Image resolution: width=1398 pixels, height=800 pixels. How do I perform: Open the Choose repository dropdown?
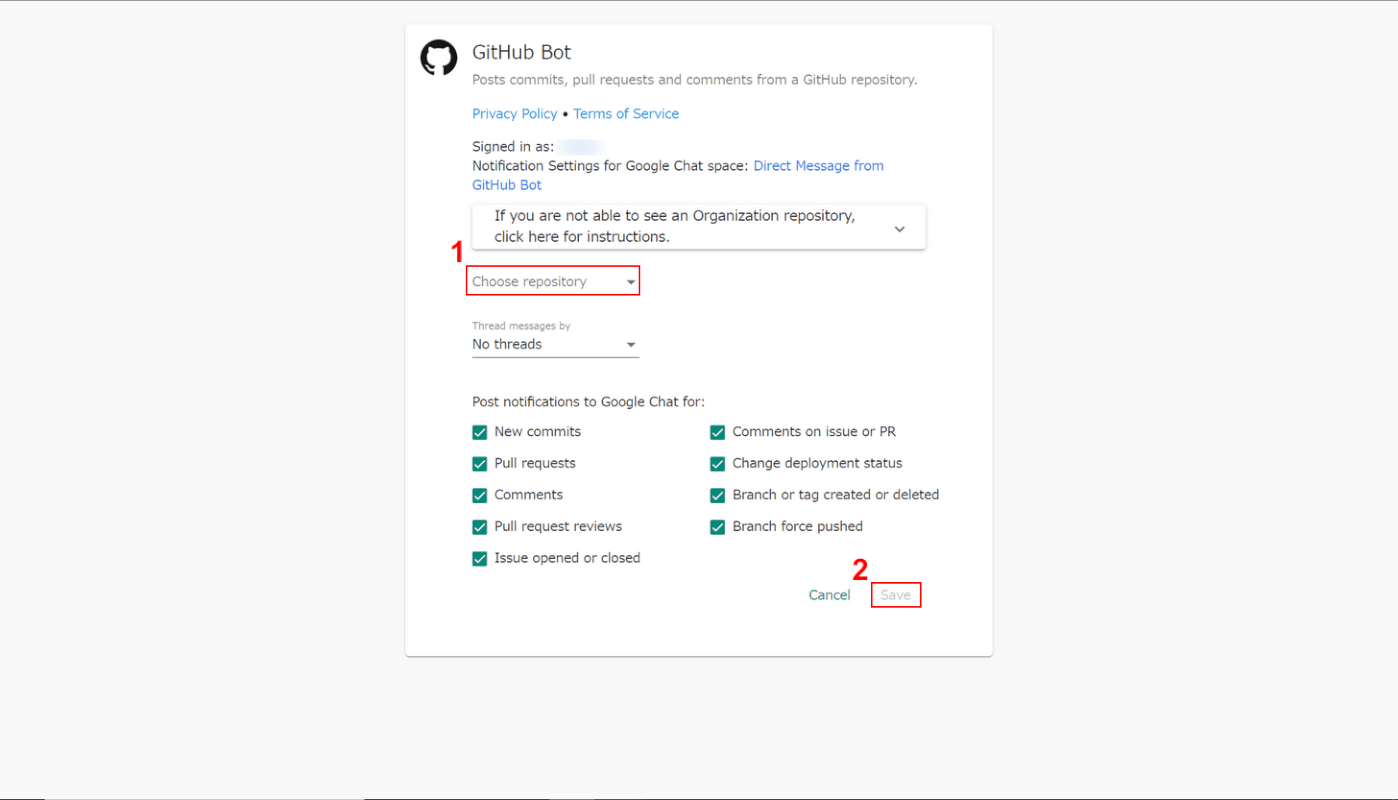pos(554,282)
